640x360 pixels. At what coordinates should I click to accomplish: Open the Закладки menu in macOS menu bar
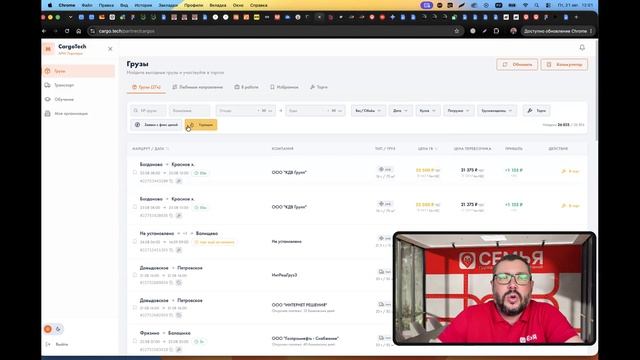pyautogui.click(x=168, y=5)
